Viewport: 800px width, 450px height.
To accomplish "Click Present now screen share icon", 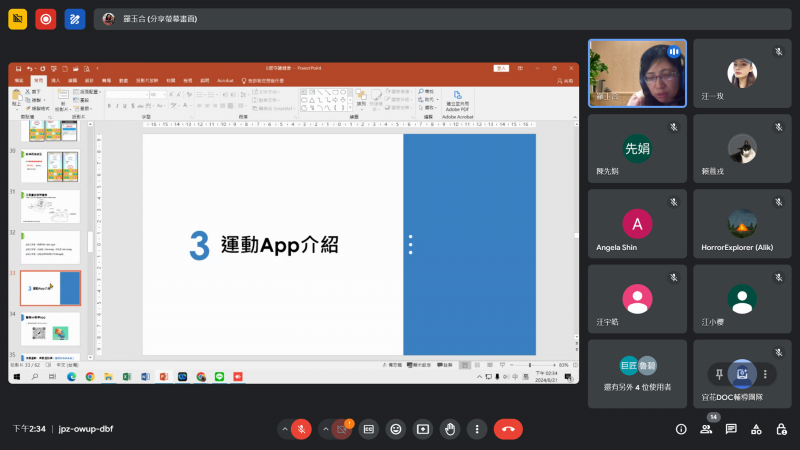I will [x=423, y=429].
